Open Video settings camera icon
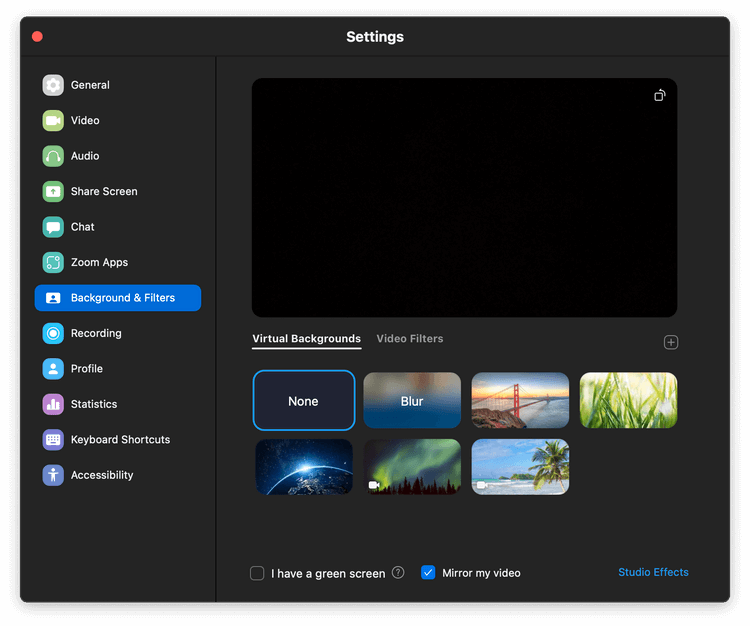Viewport: 750px width, 626px height. point(53,121)
